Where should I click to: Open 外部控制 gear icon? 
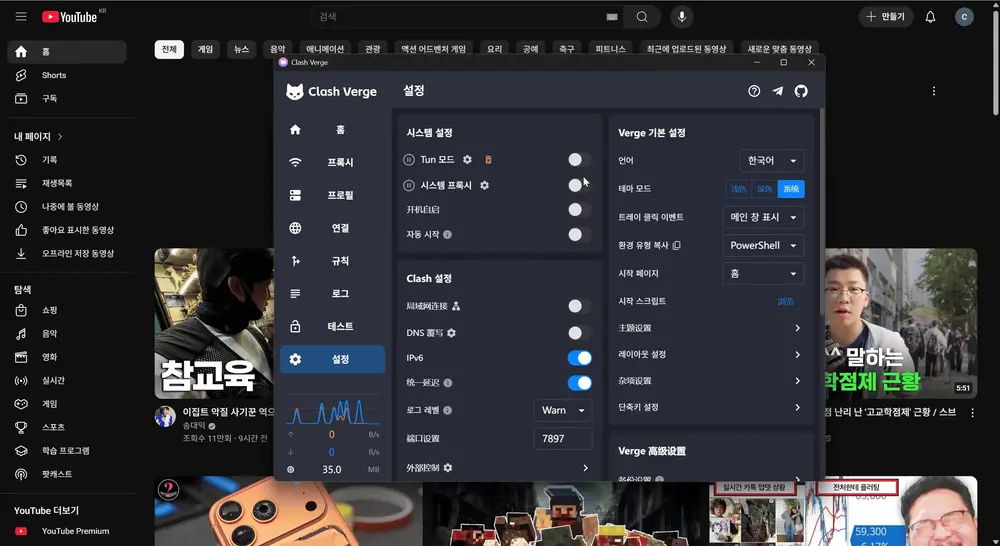point(448,468)
